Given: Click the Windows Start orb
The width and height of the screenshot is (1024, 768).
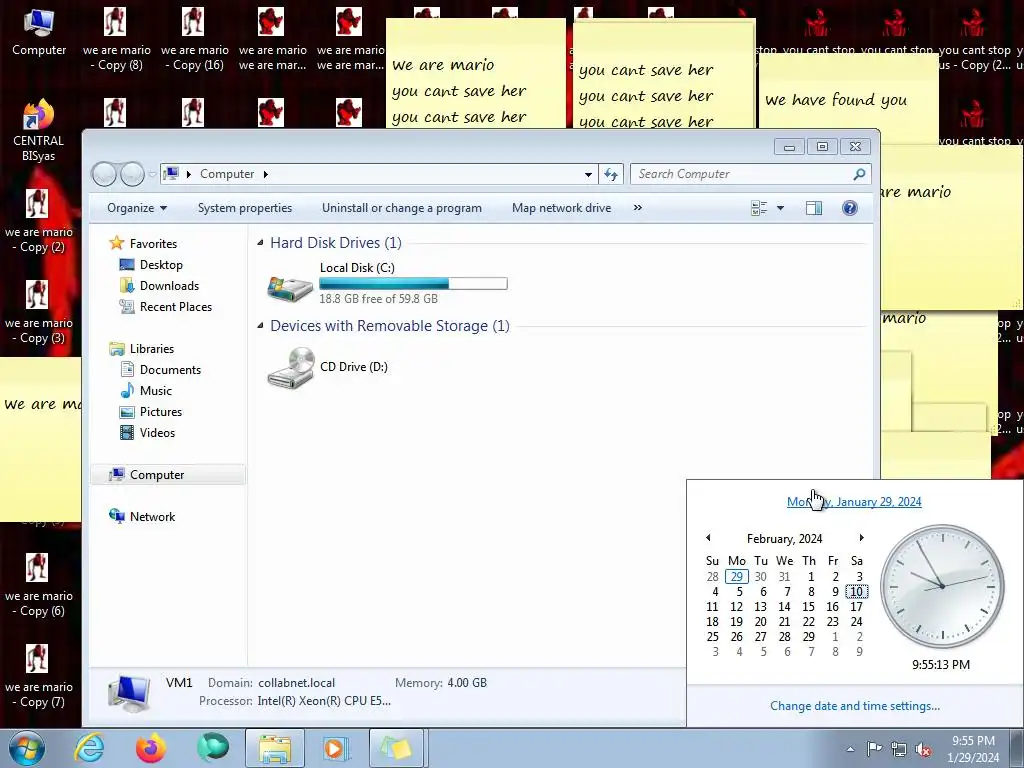Looking at the screenshot, I should tap(26, 748).
